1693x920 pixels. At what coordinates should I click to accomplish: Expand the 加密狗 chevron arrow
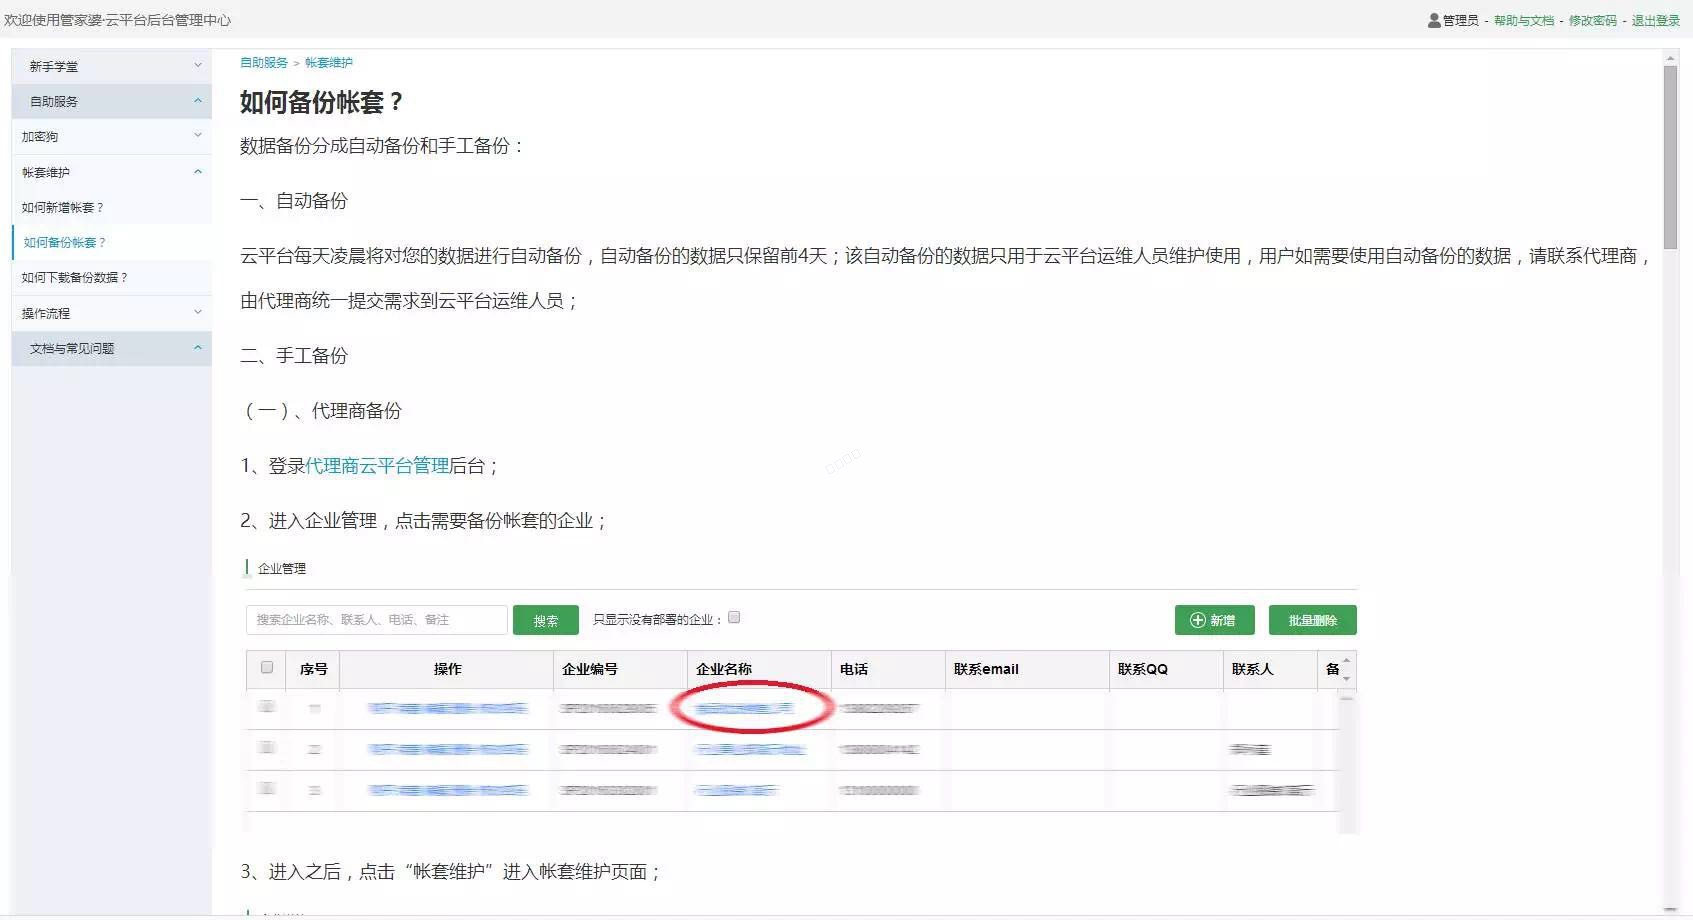(x=198, y=135)
